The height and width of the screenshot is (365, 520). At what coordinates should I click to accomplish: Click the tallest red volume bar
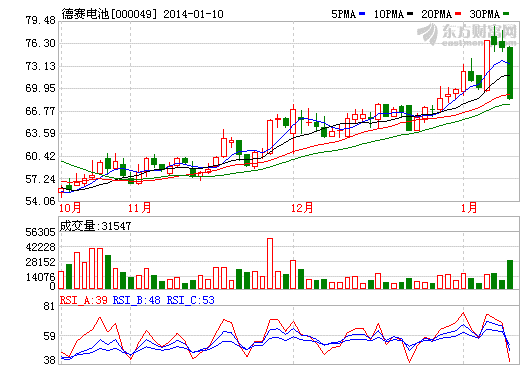click(x=270, y=263)
